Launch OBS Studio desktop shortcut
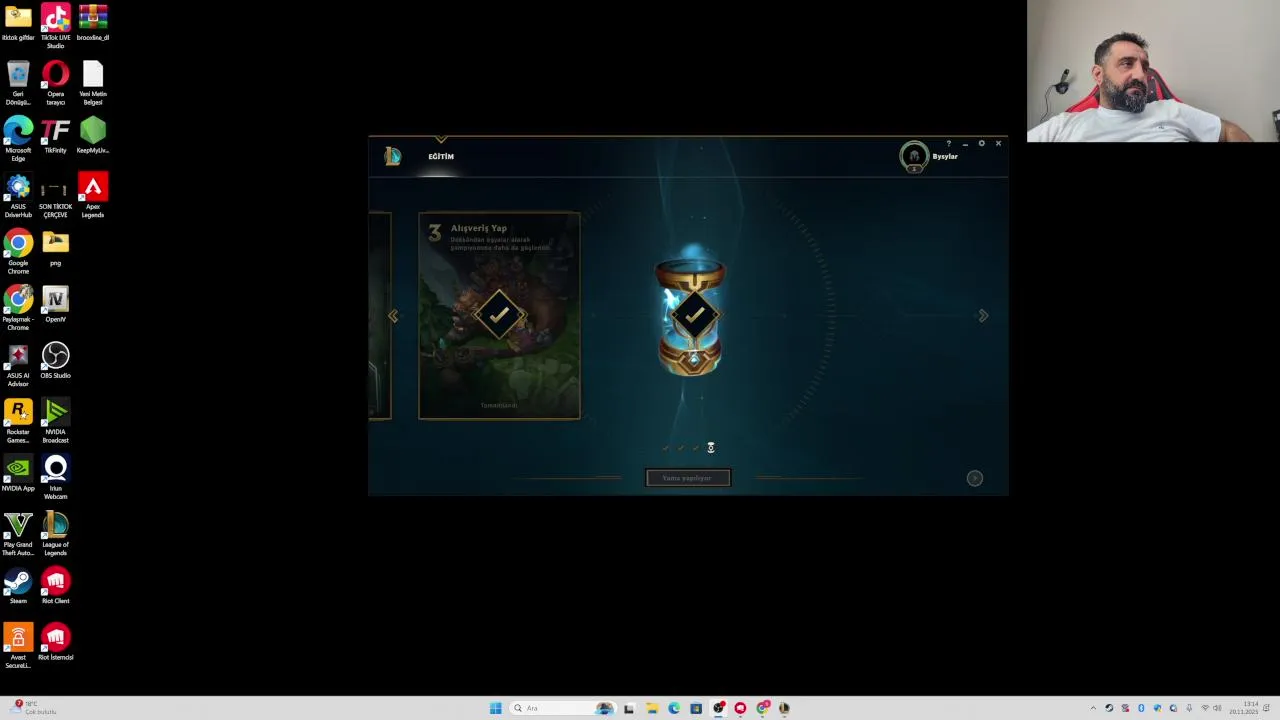The width and height of the screenshot is (1280, 720). coord(55,361)
